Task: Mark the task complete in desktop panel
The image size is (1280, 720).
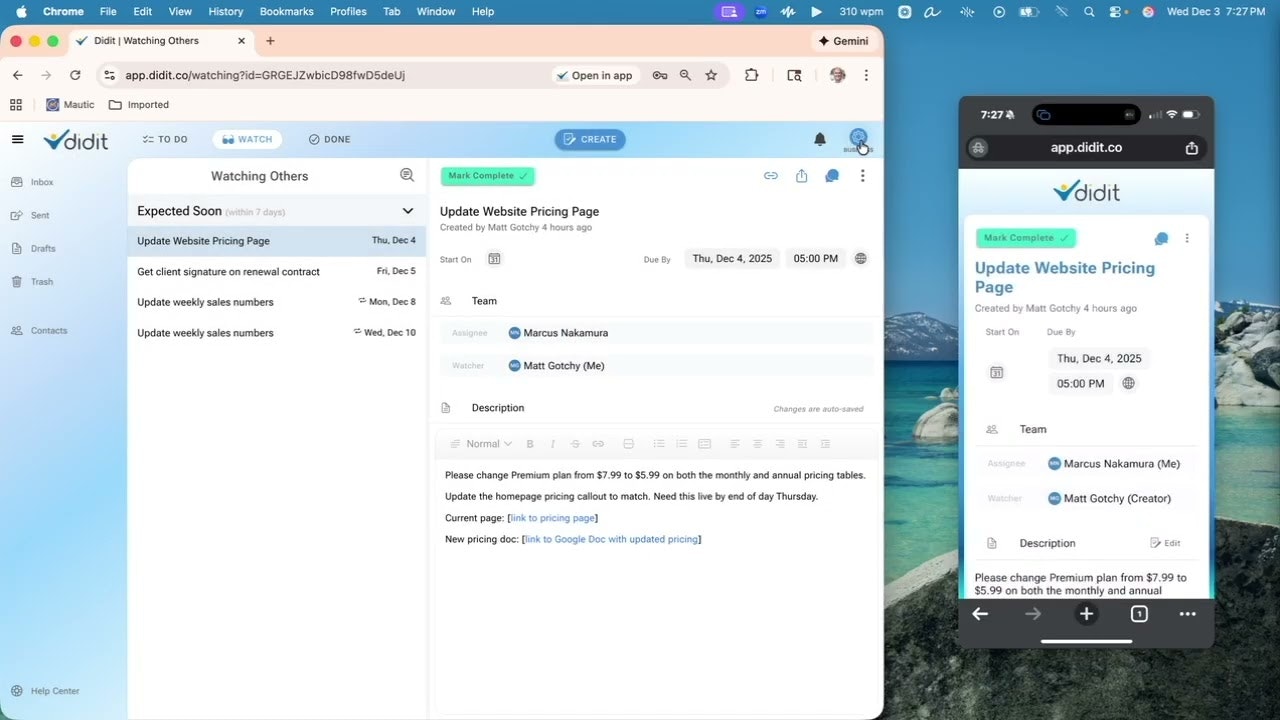Action: (x=488, y=176)
